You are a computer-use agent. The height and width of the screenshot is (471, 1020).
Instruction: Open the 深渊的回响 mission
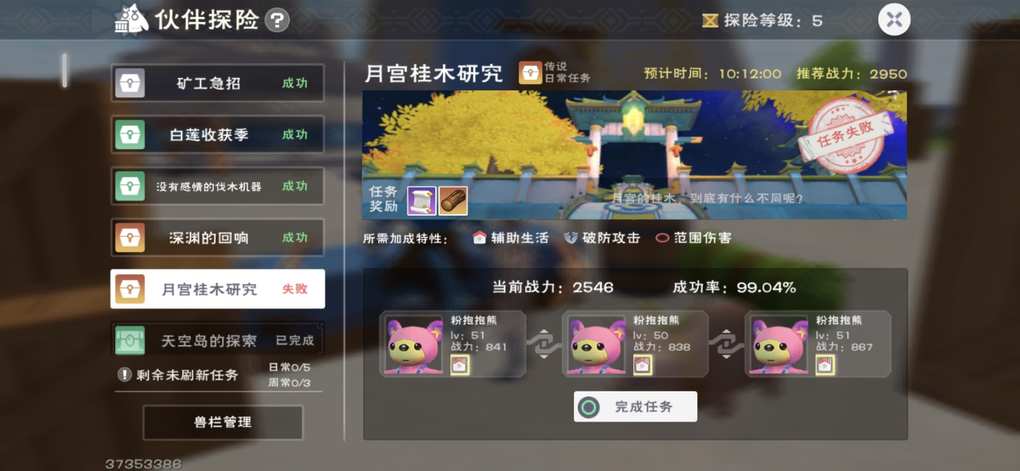217,237
